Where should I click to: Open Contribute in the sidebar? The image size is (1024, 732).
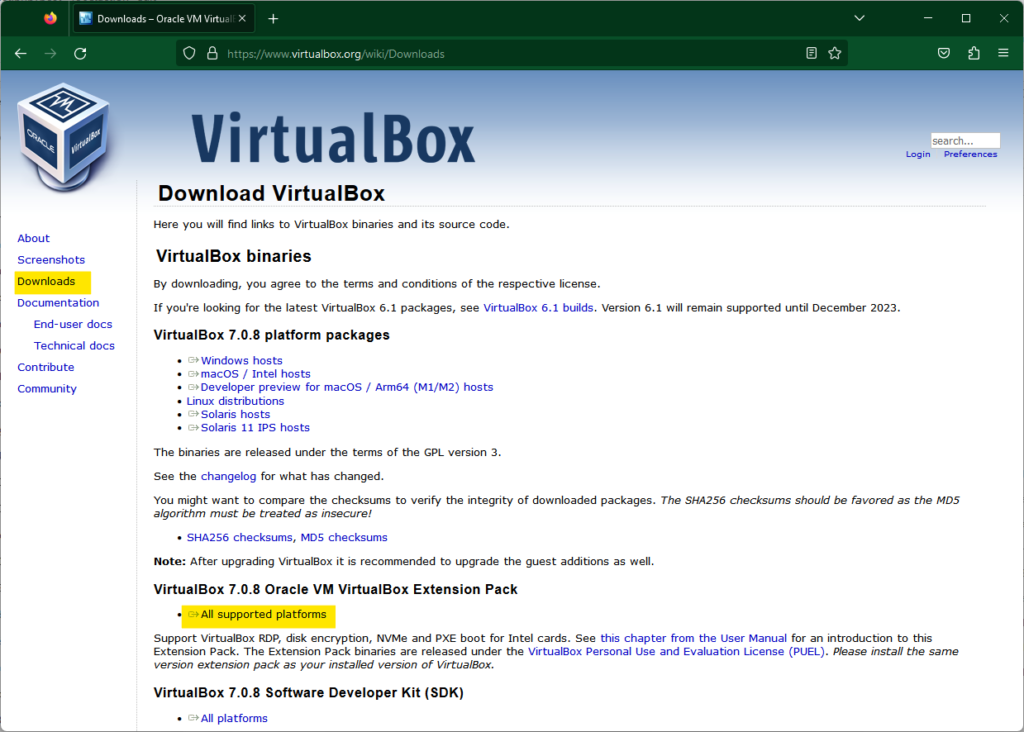[x=46, y=368]
